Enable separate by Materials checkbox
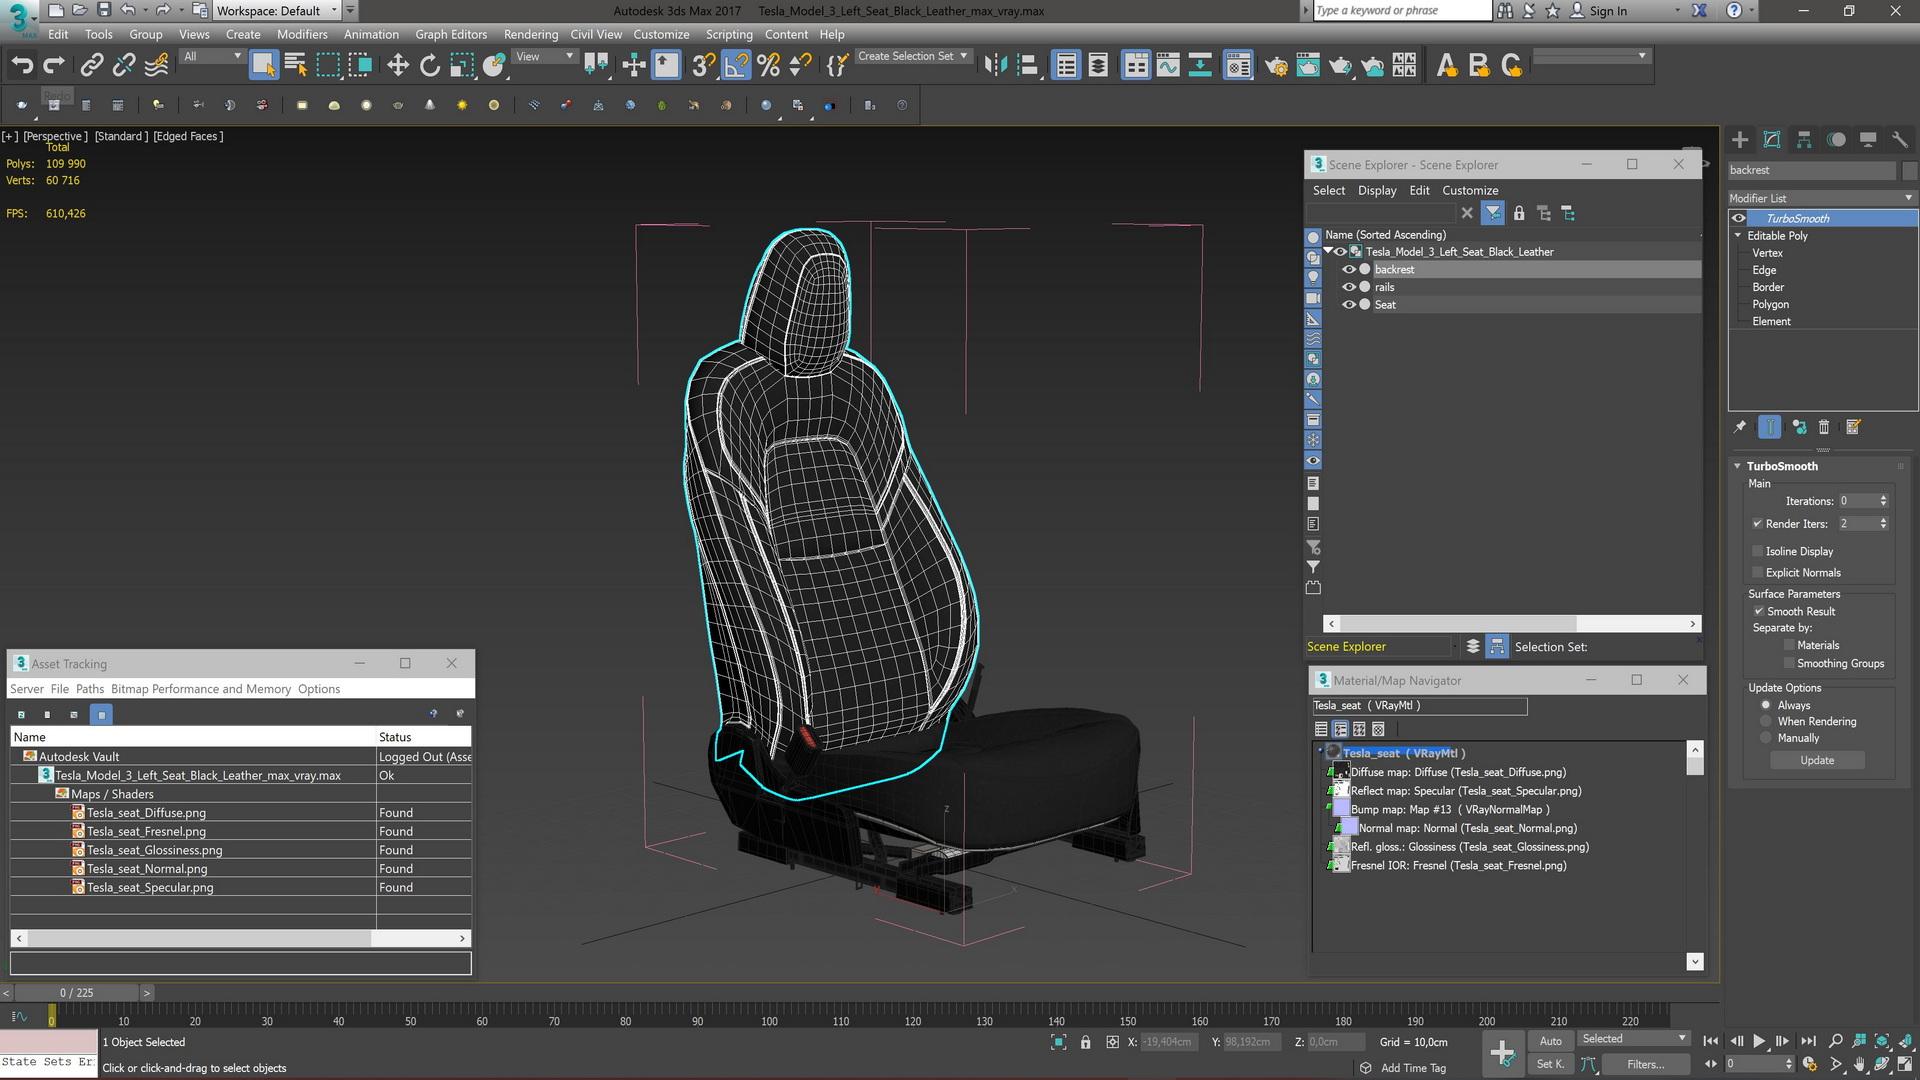Image resolution: width=1920 pixels, height=1080 pixels. [1789, 646]
